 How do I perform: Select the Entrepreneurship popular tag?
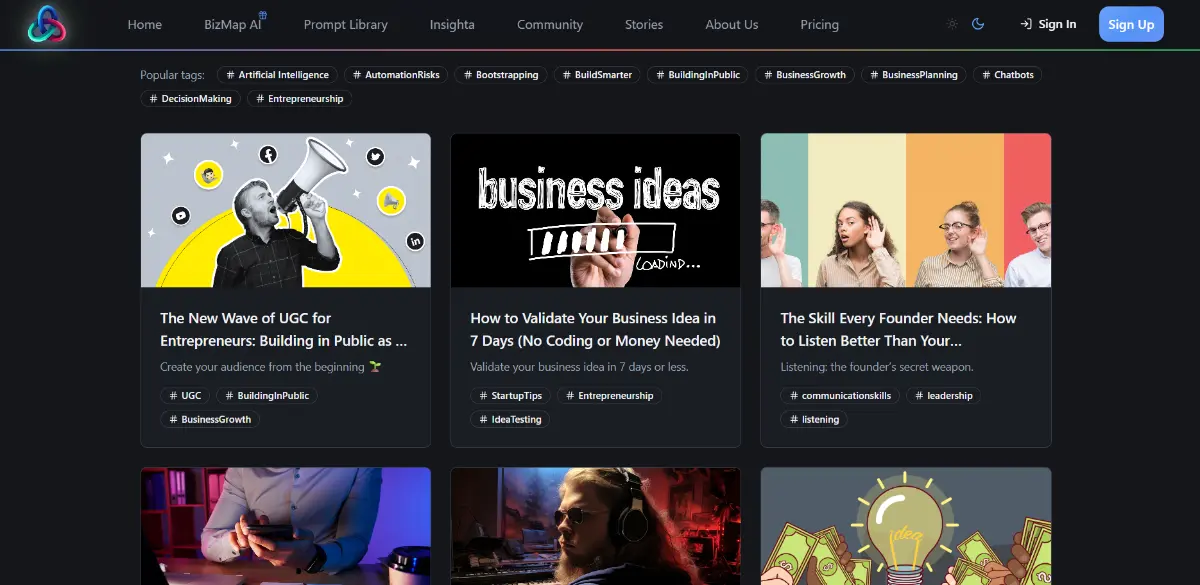click(299, 98)
